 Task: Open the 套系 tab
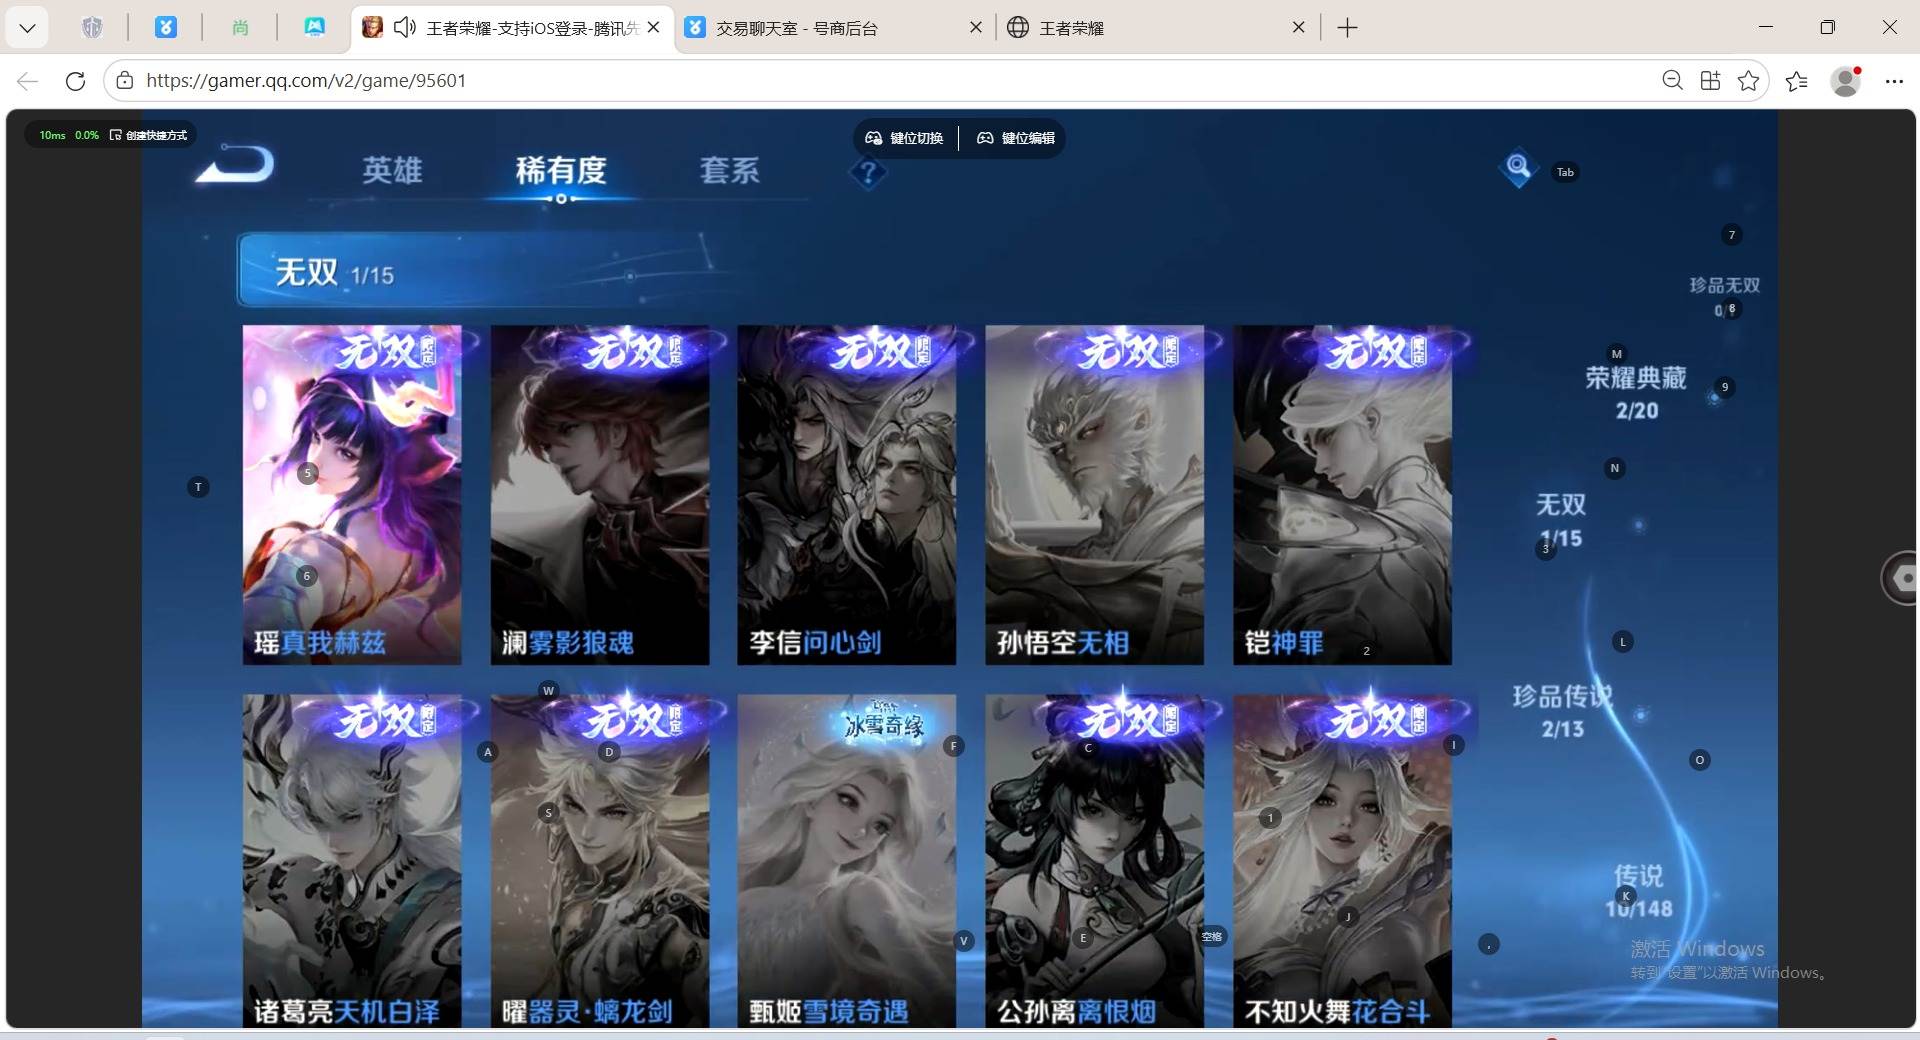point(729,170)
